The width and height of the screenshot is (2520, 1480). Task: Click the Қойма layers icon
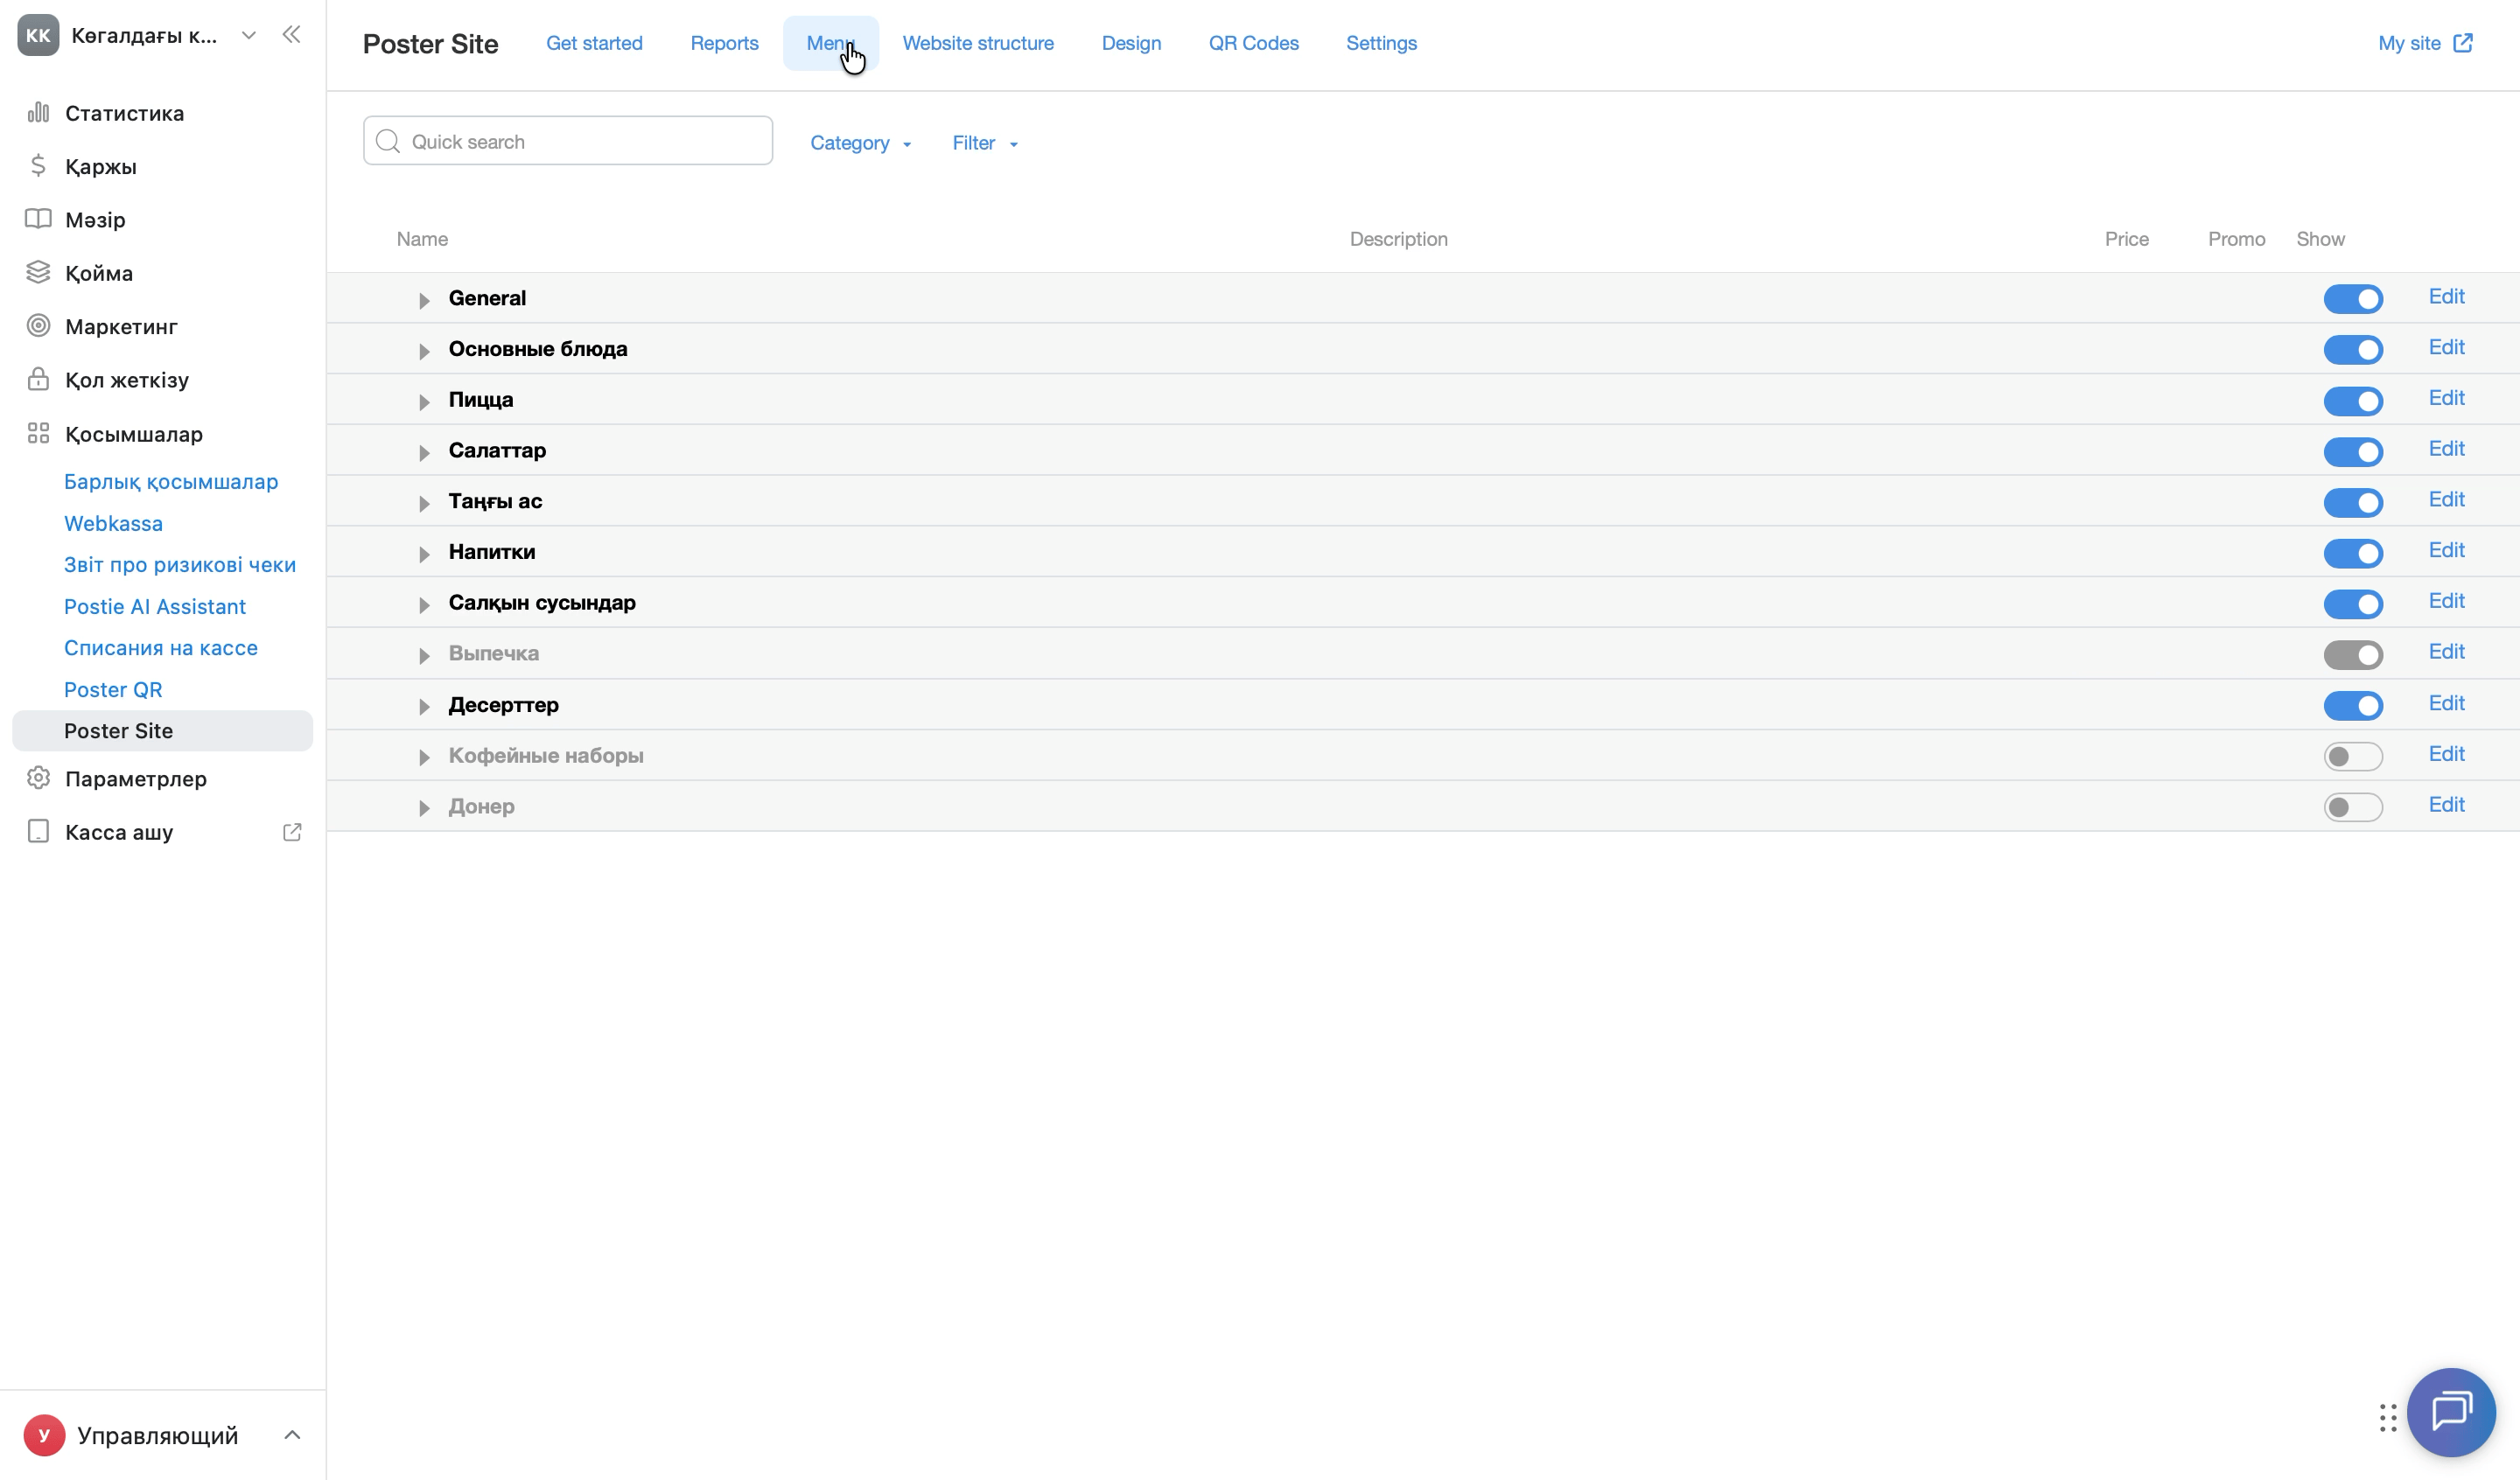(38, 272)
